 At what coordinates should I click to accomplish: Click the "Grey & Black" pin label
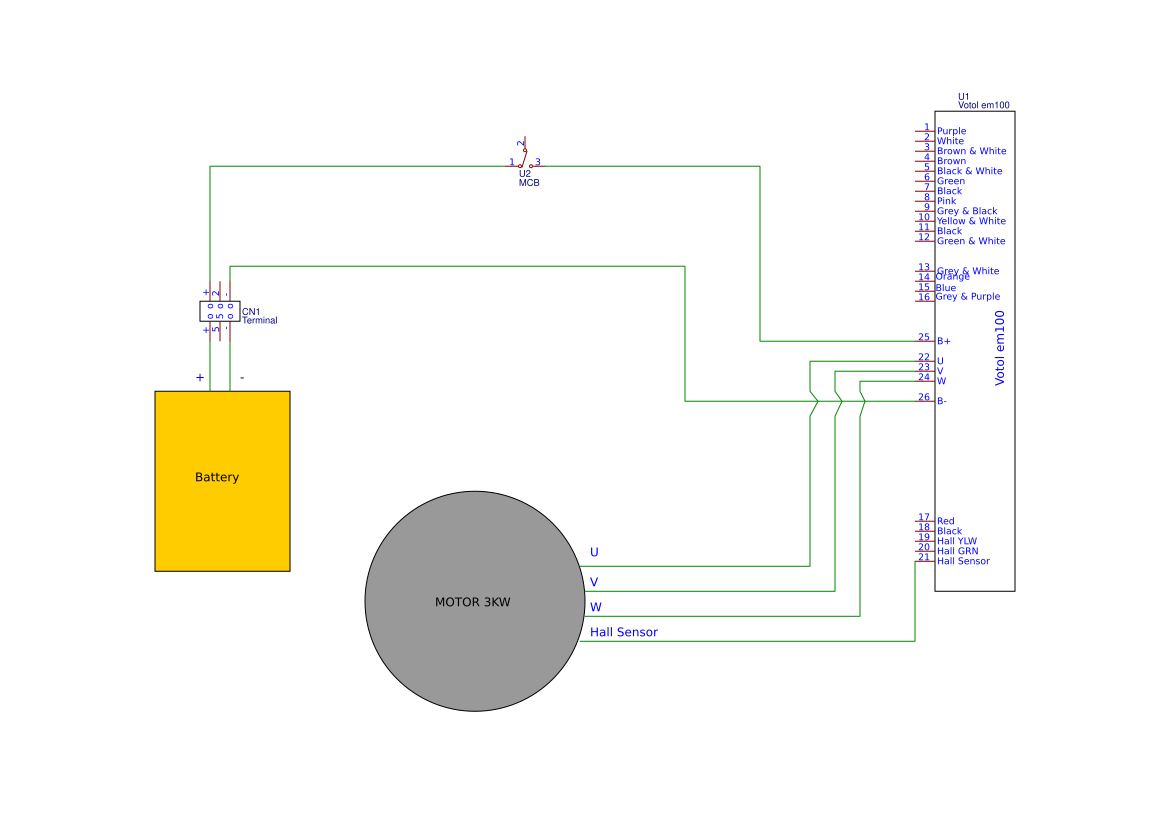(967, 212)
